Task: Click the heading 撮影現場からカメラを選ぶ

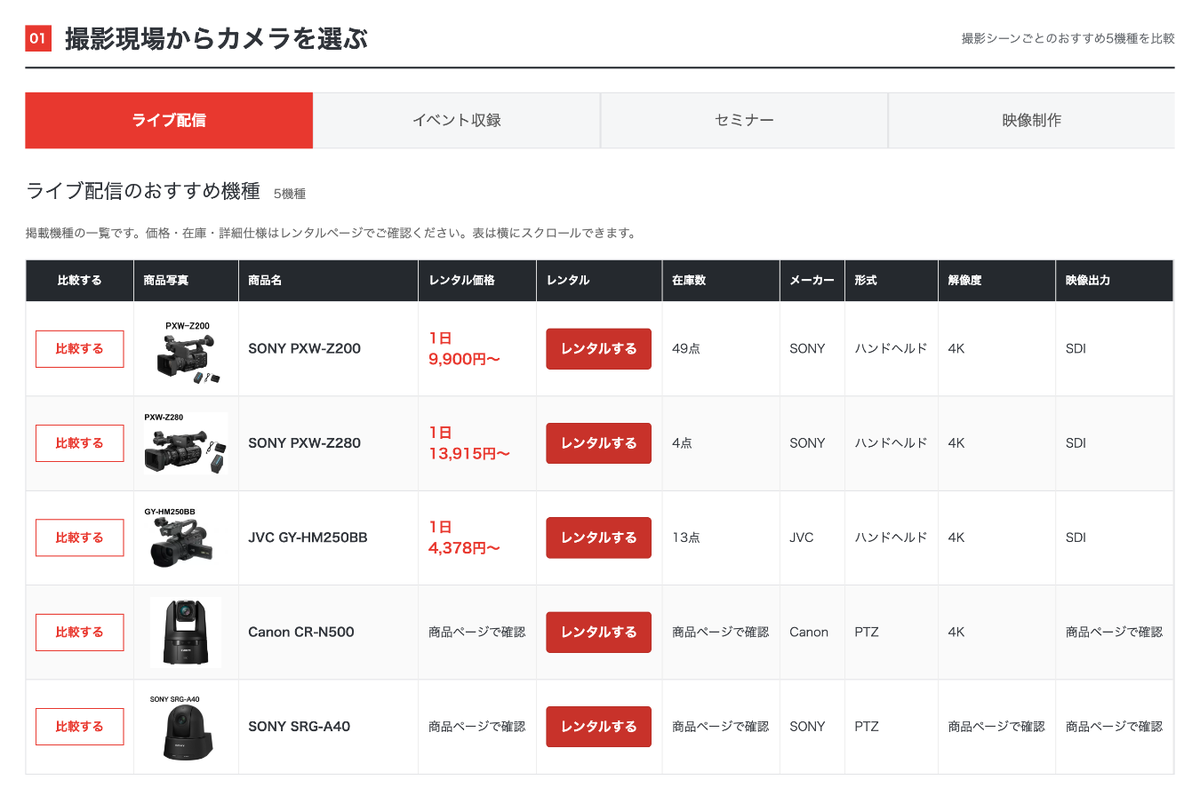Action: click(217, 39)
